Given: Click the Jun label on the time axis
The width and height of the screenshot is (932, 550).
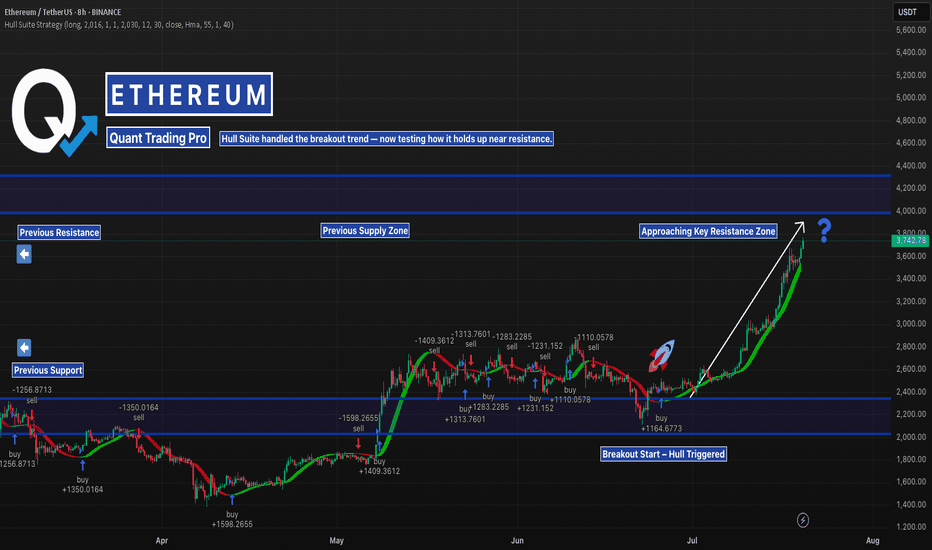Looking at the screenshot, I should [517, 540].
